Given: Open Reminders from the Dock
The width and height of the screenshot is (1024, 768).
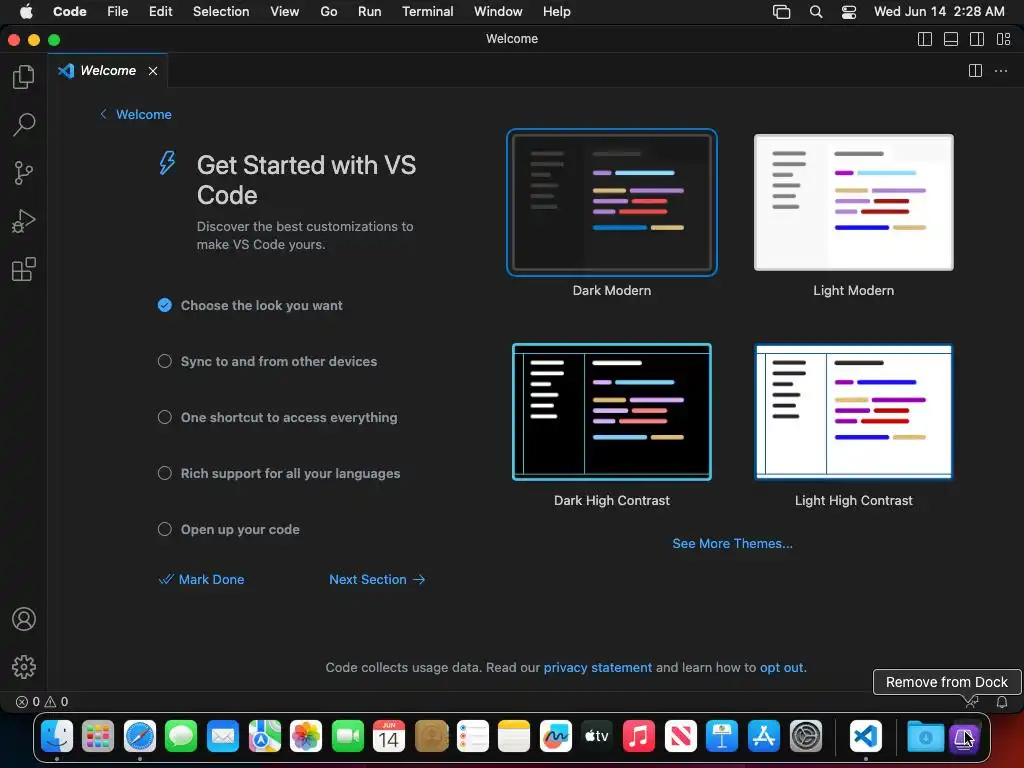Looking at the screenshot, I should coord(472,737).
